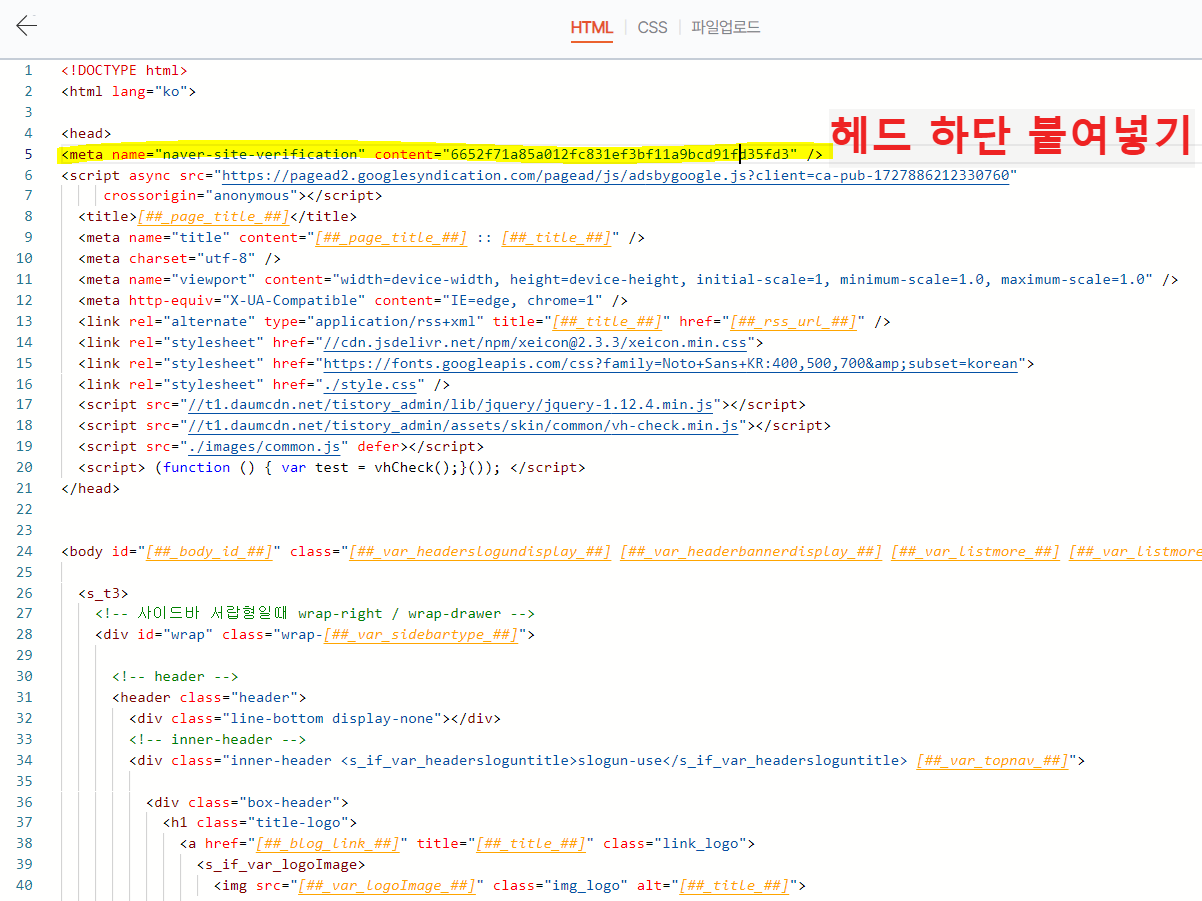
Task: Click the inner-header comment on line 33
Action: [217, 741]
